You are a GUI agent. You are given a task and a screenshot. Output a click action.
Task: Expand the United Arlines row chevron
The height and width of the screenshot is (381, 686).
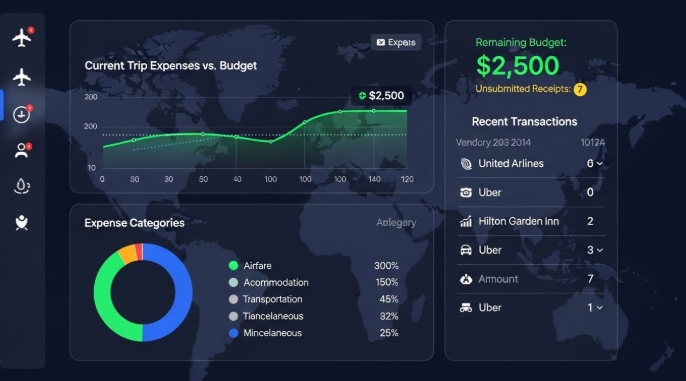point(600,164)
